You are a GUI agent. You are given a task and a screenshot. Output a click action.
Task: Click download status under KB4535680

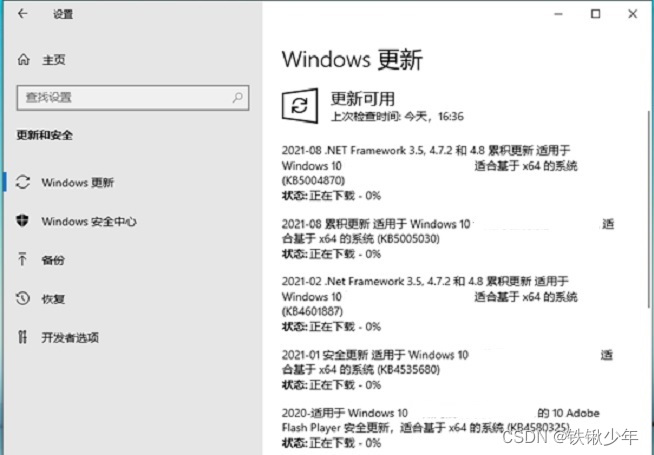click(x=331, y=385)
